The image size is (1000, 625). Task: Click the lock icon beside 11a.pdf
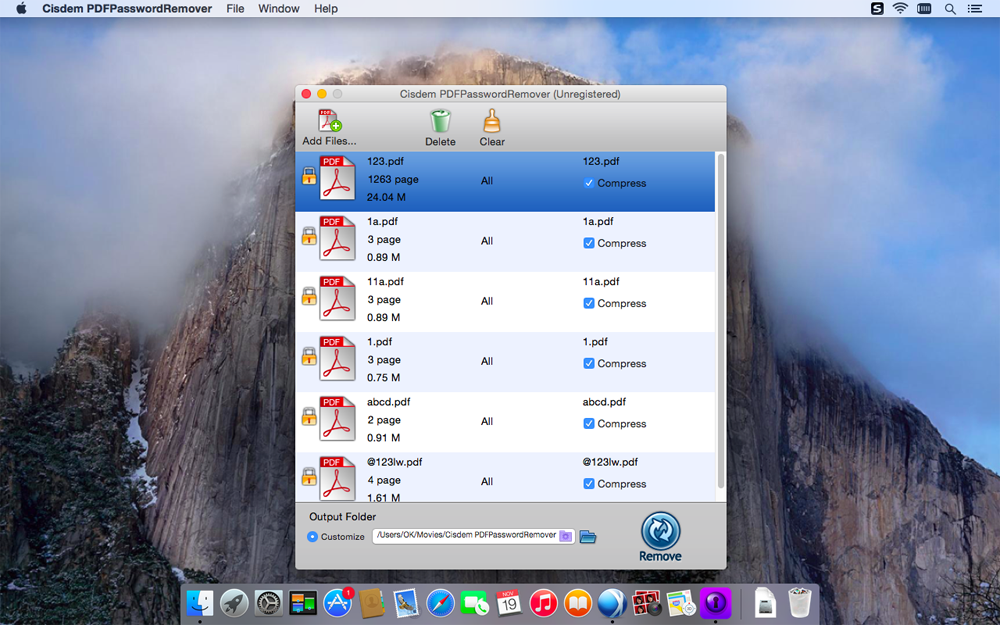[x=309, y=295]
